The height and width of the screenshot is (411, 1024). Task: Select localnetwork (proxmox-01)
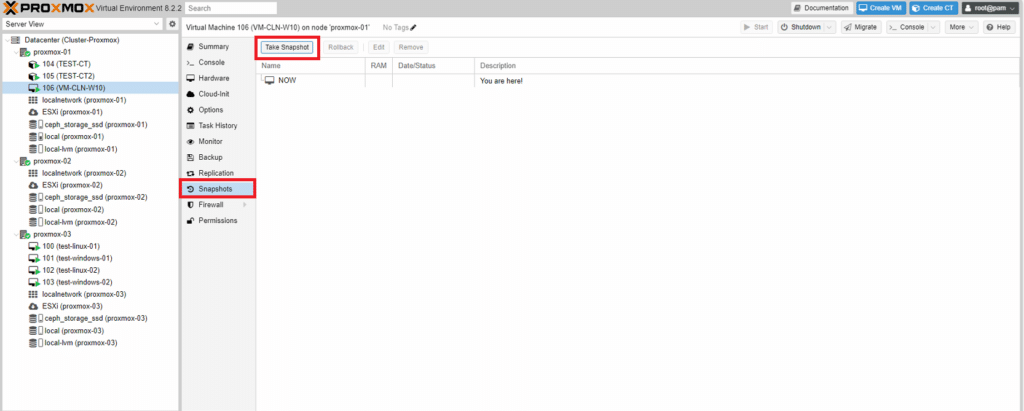(x=84, y=100)
